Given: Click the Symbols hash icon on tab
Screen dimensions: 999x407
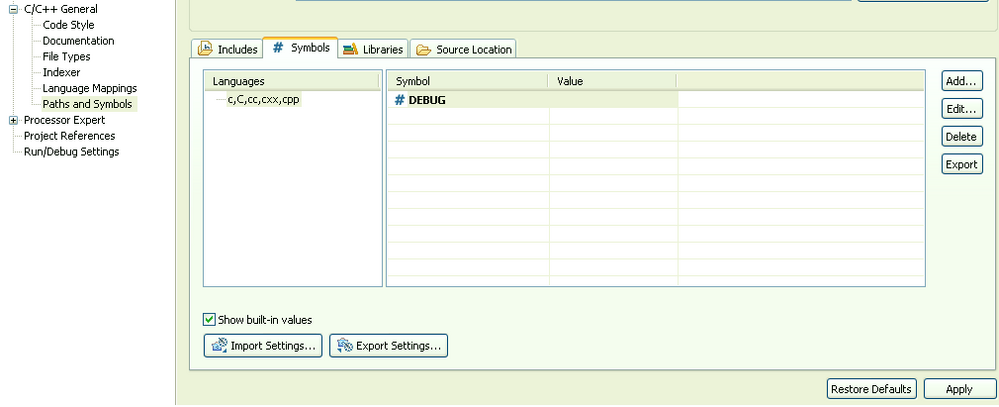Looking at the screenshot, I should tap(278, 48).
